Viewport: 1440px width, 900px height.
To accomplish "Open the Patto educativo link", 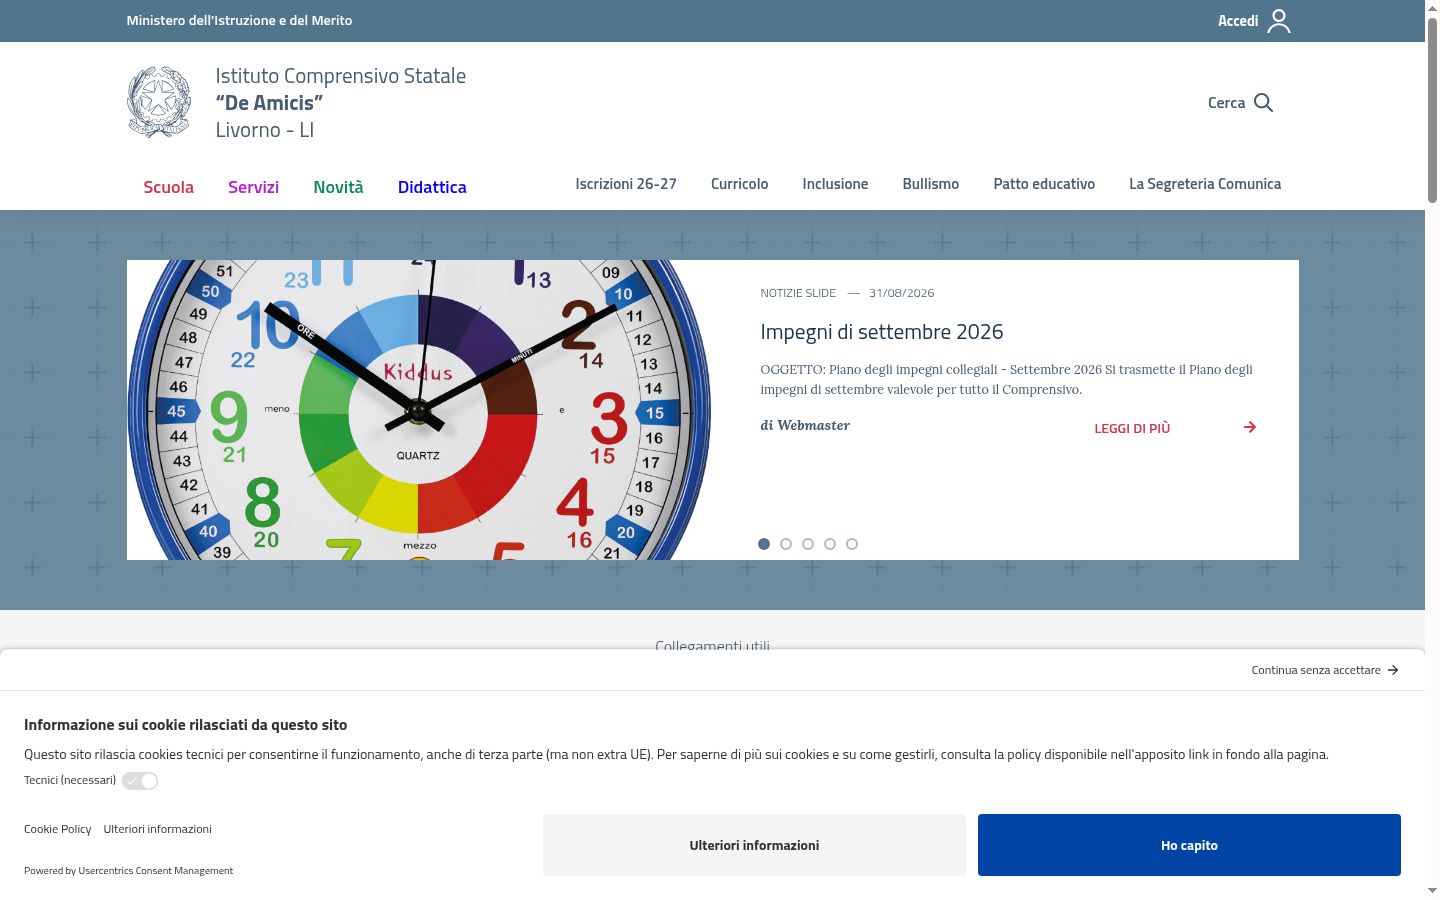I will point(1044,184).
